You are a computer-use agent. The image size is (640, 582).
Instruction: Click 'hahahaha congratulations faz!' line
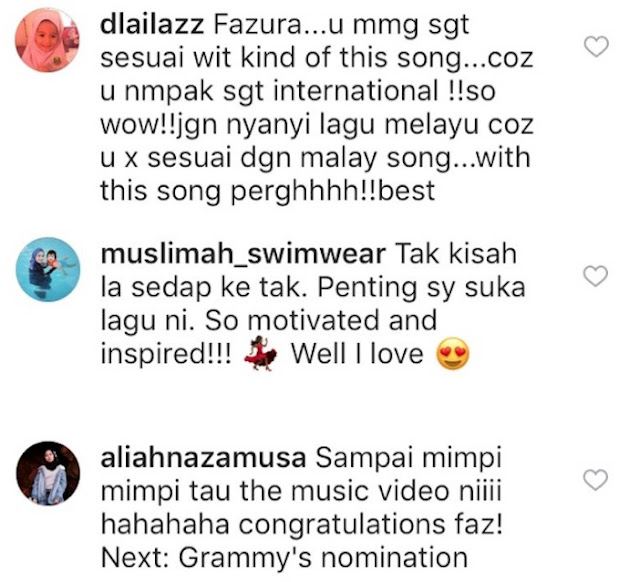[302, 525]
